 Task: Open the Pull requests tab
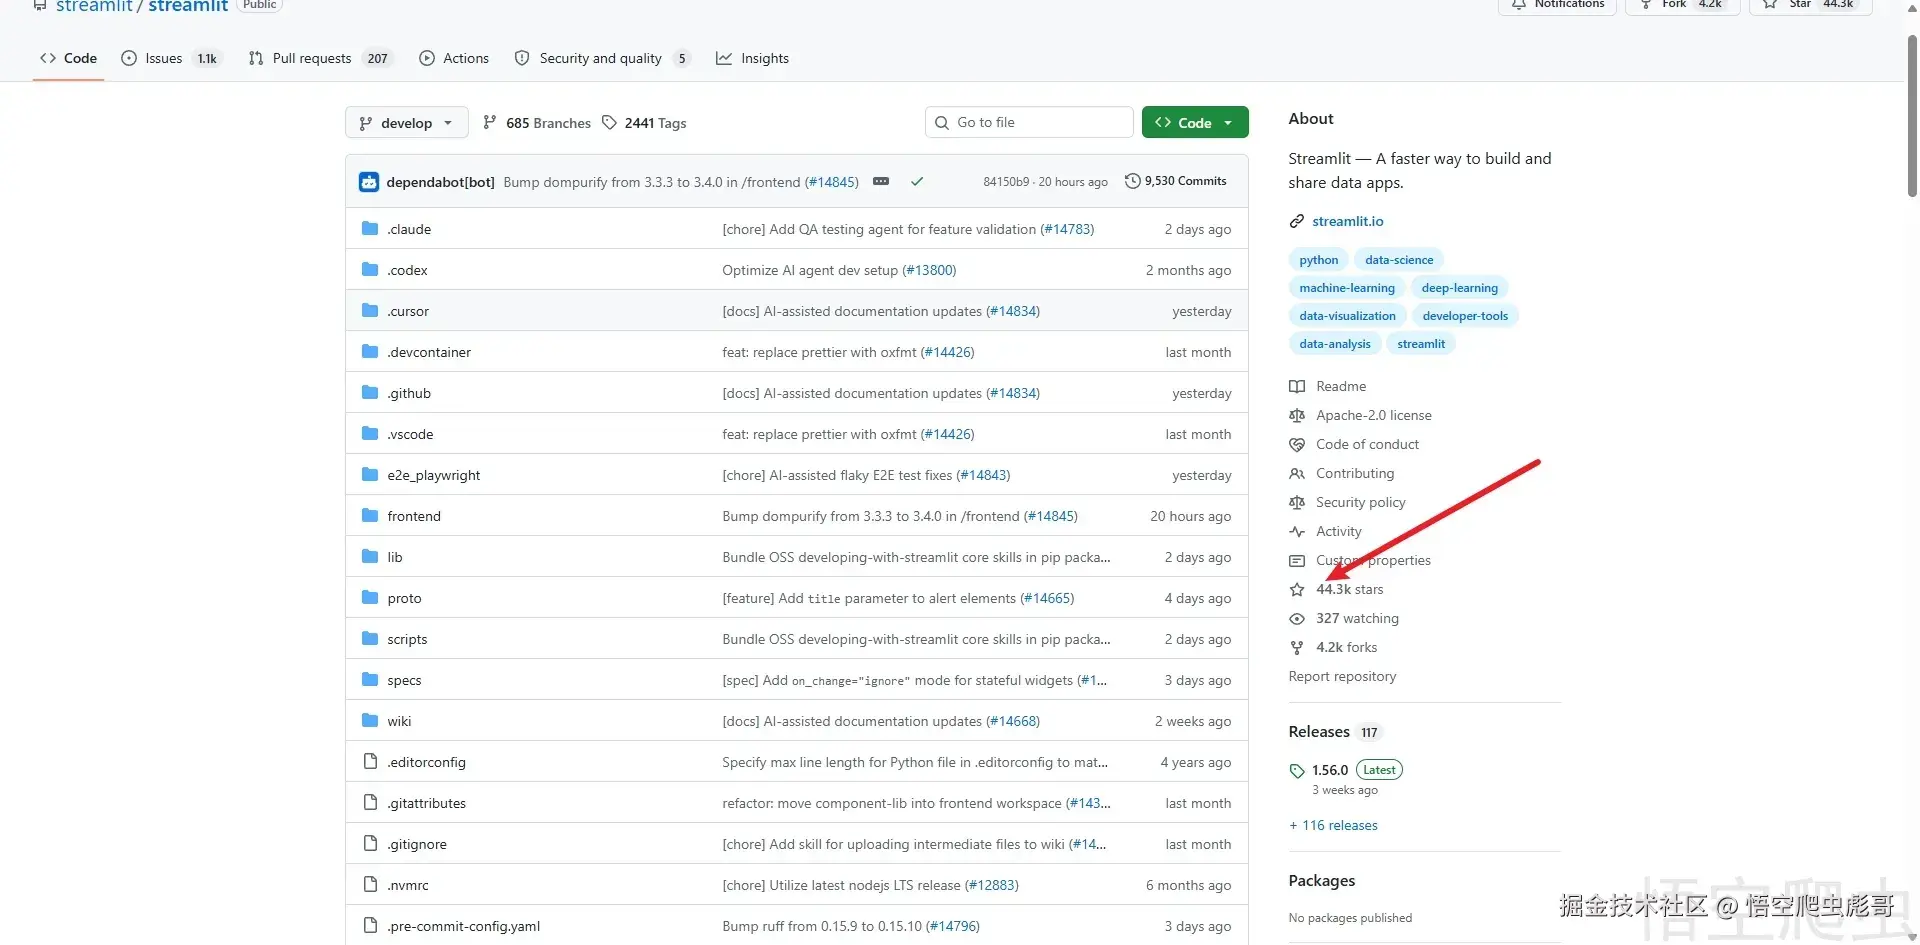click(x=321, y=58)
